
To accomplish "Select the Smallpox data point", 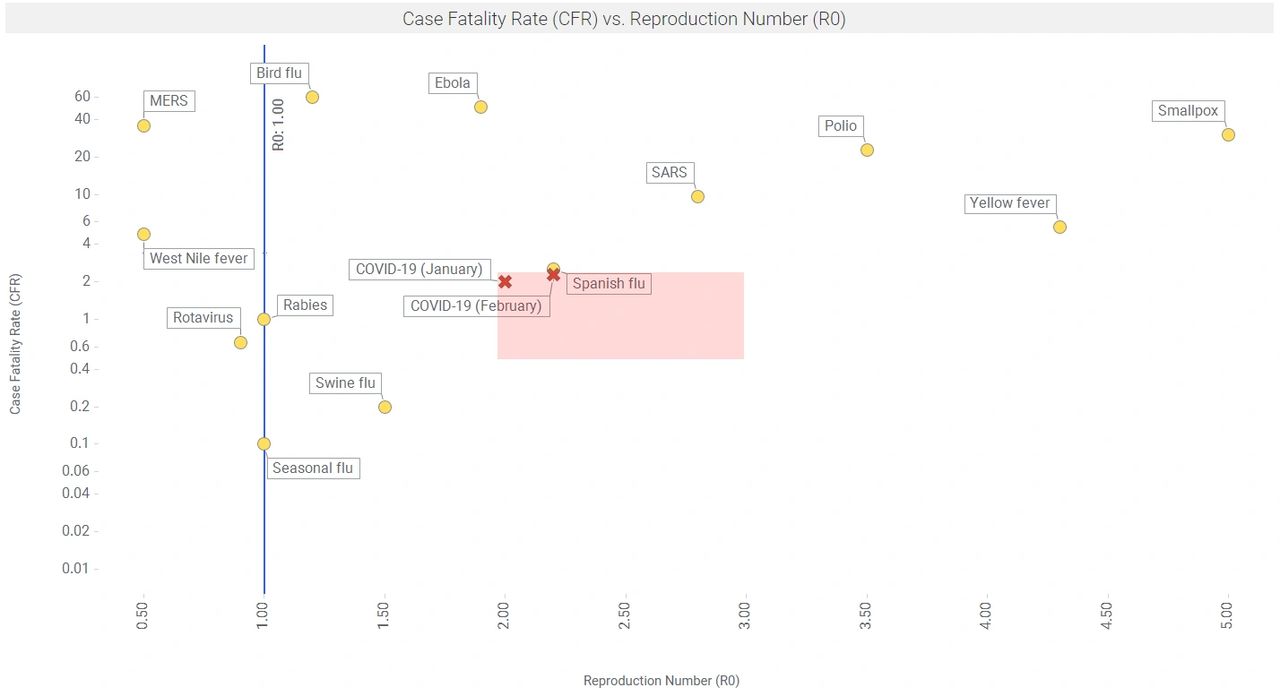I will (x=1228, y=135).
